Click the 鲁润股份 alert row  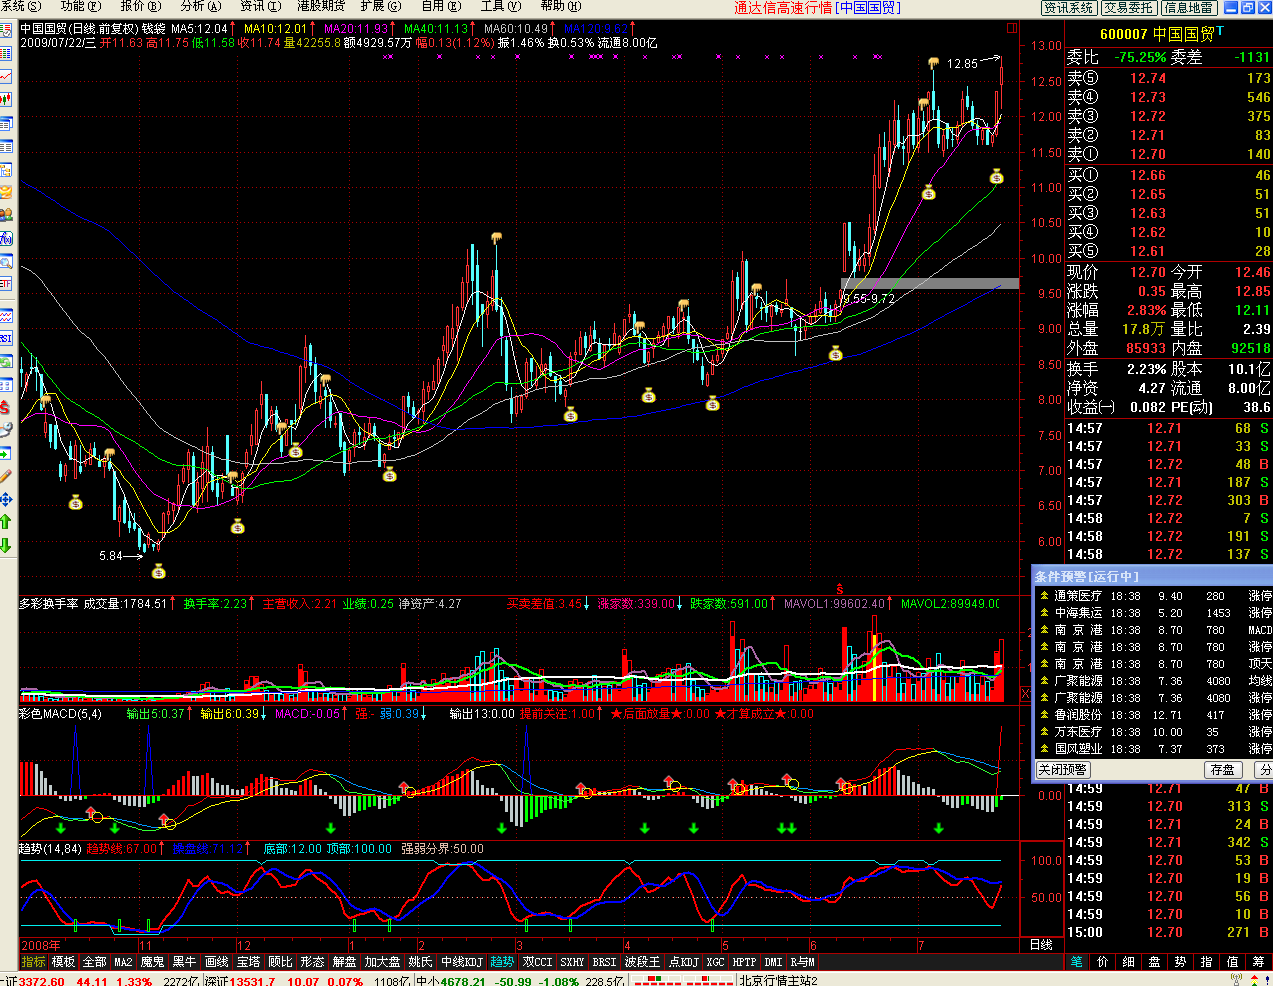1151,715
